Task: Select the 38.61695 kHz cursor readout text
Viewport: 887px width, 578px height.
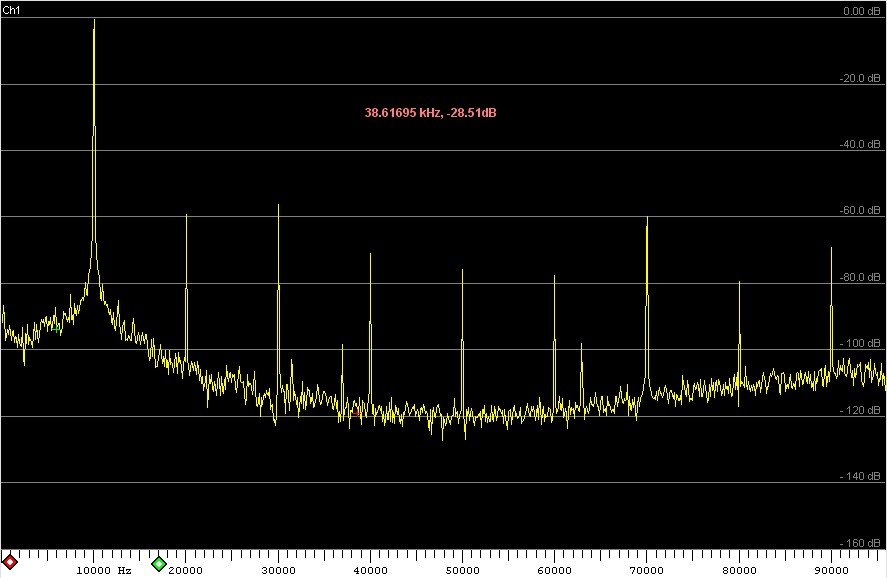Action: click(430, 112)
